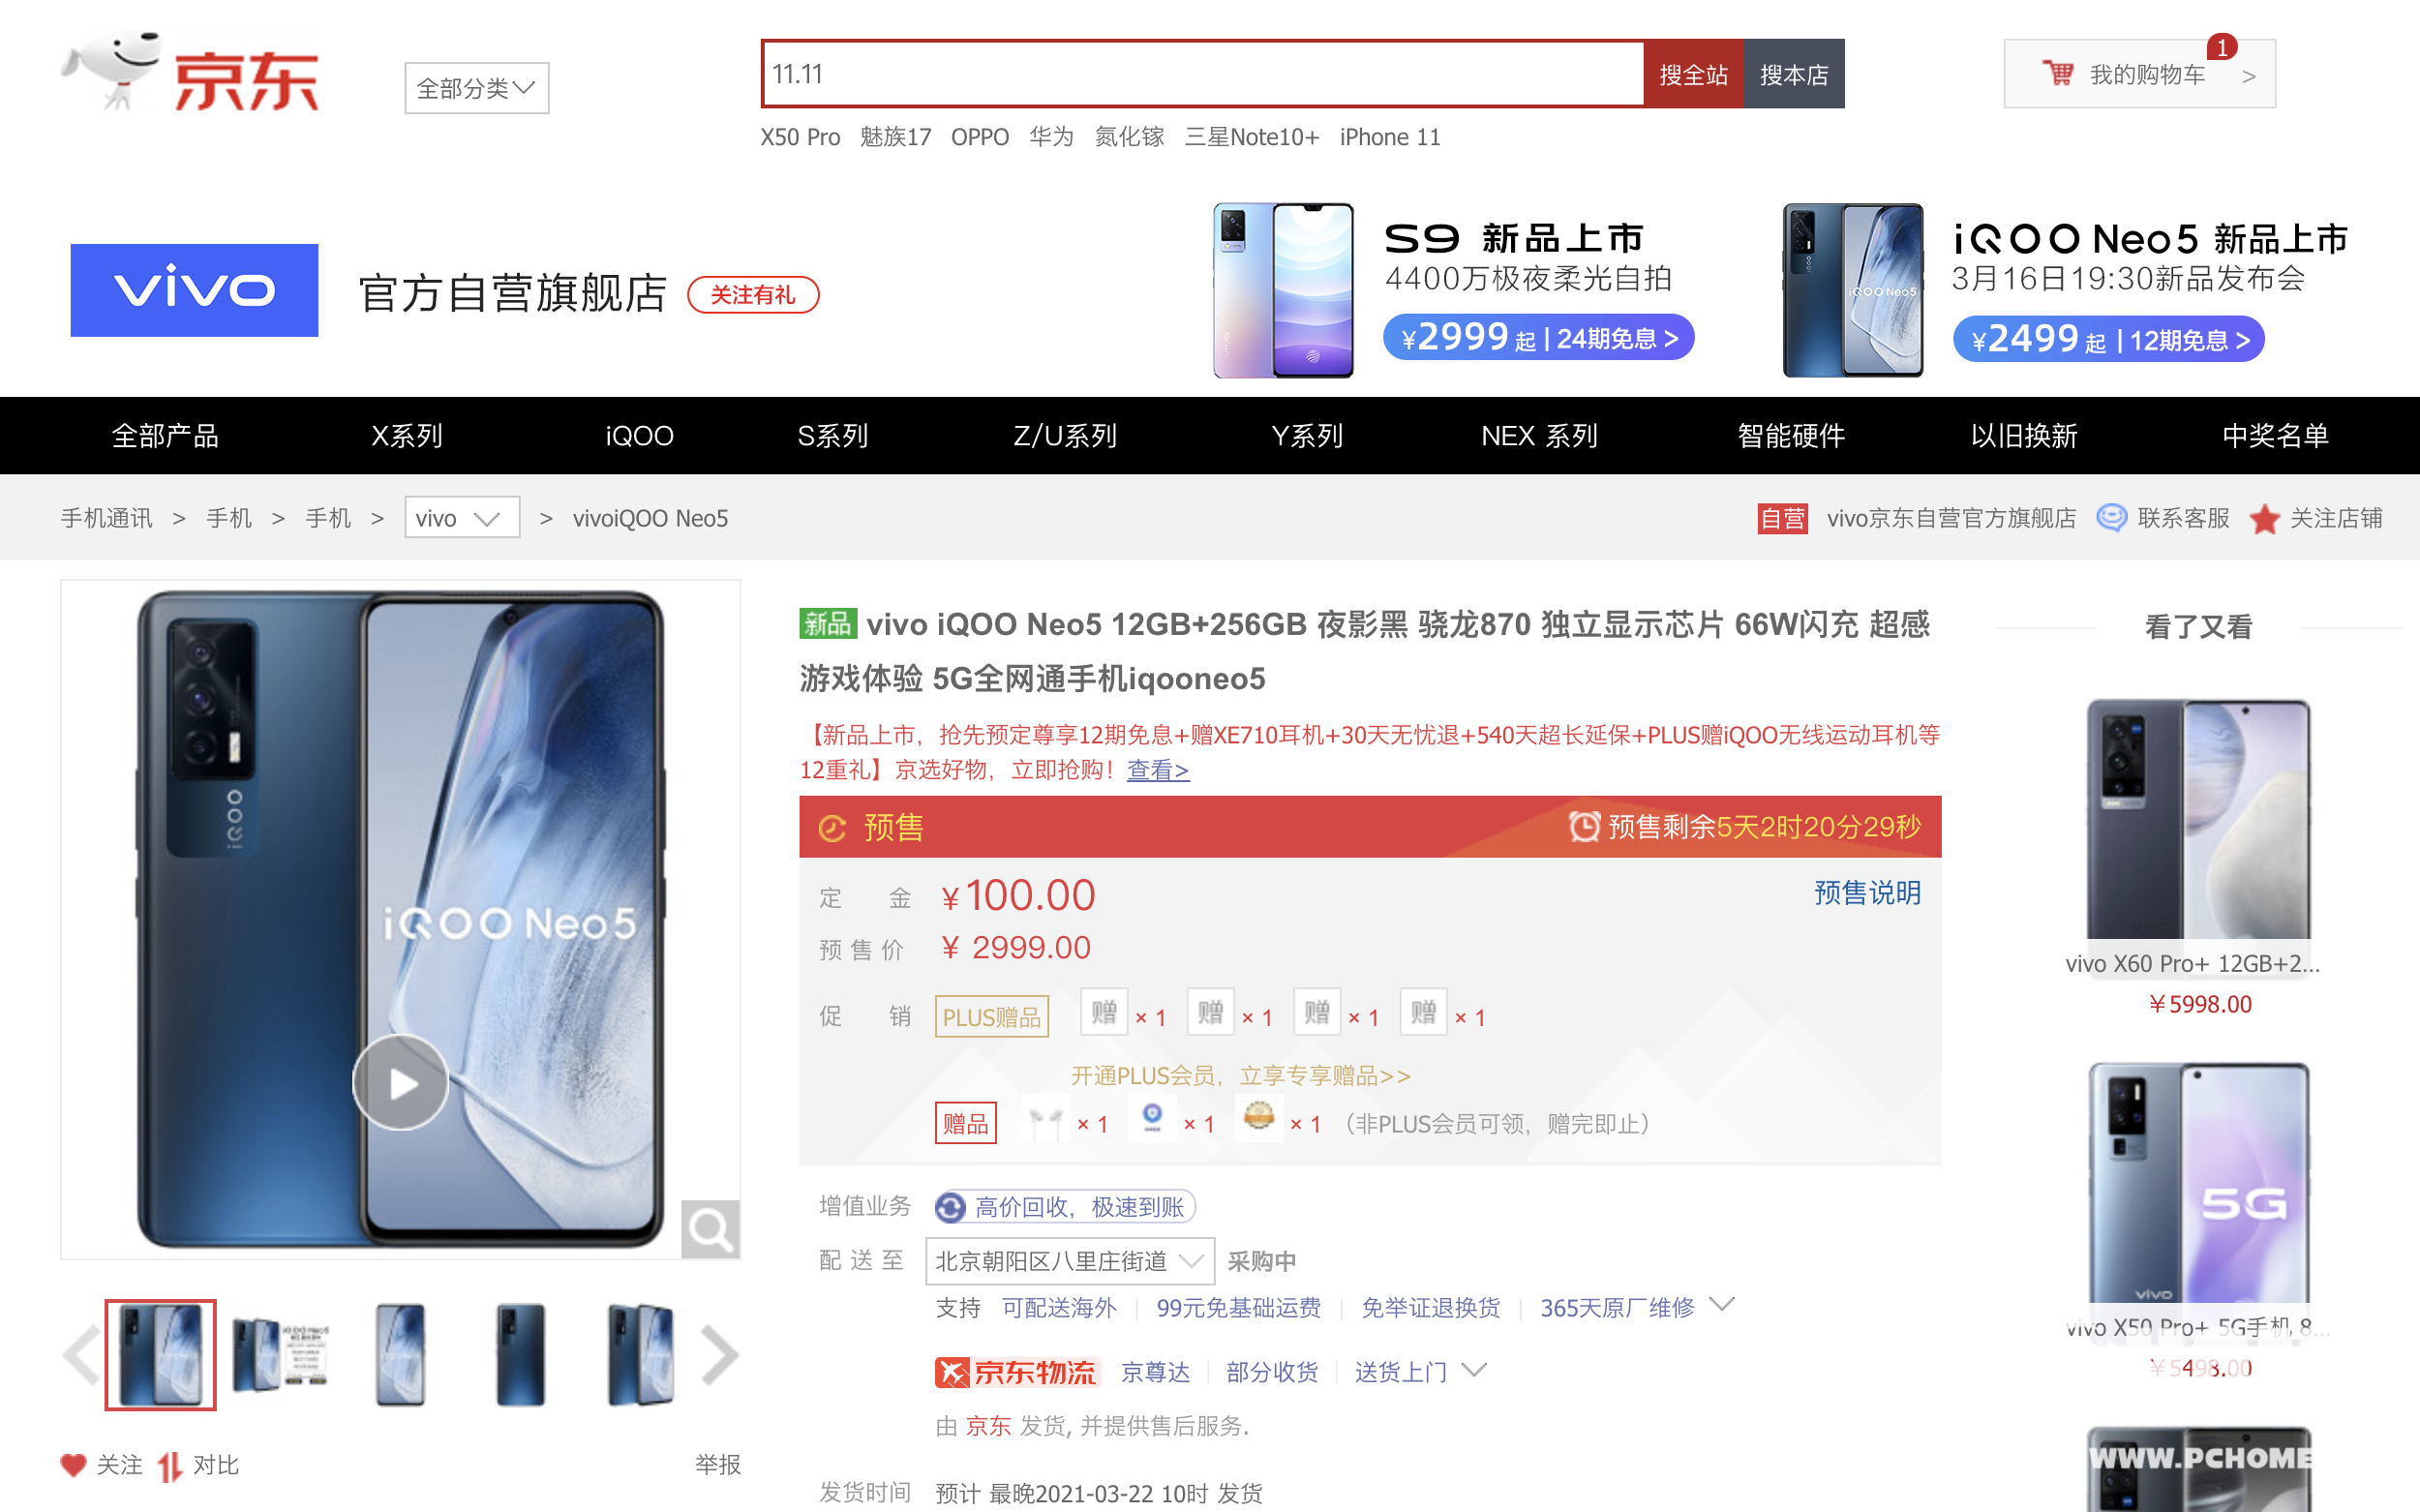Click the 联系客服 chat icon
The image size is (2420, 1512).
[x=2111, y=518]
